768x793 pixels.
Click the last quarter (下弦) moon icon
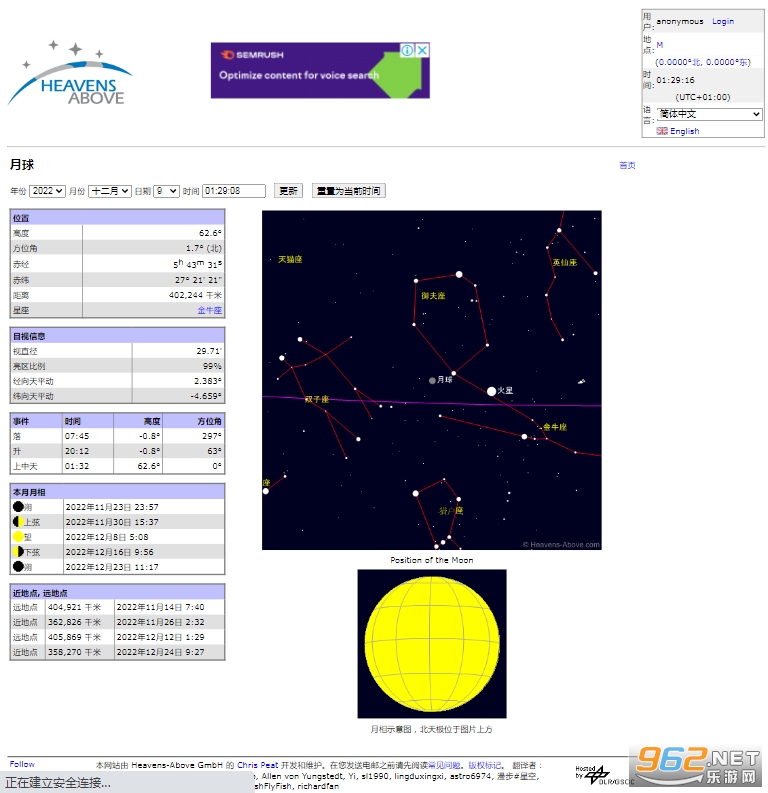pyautogui.click(x=18, y=552)
